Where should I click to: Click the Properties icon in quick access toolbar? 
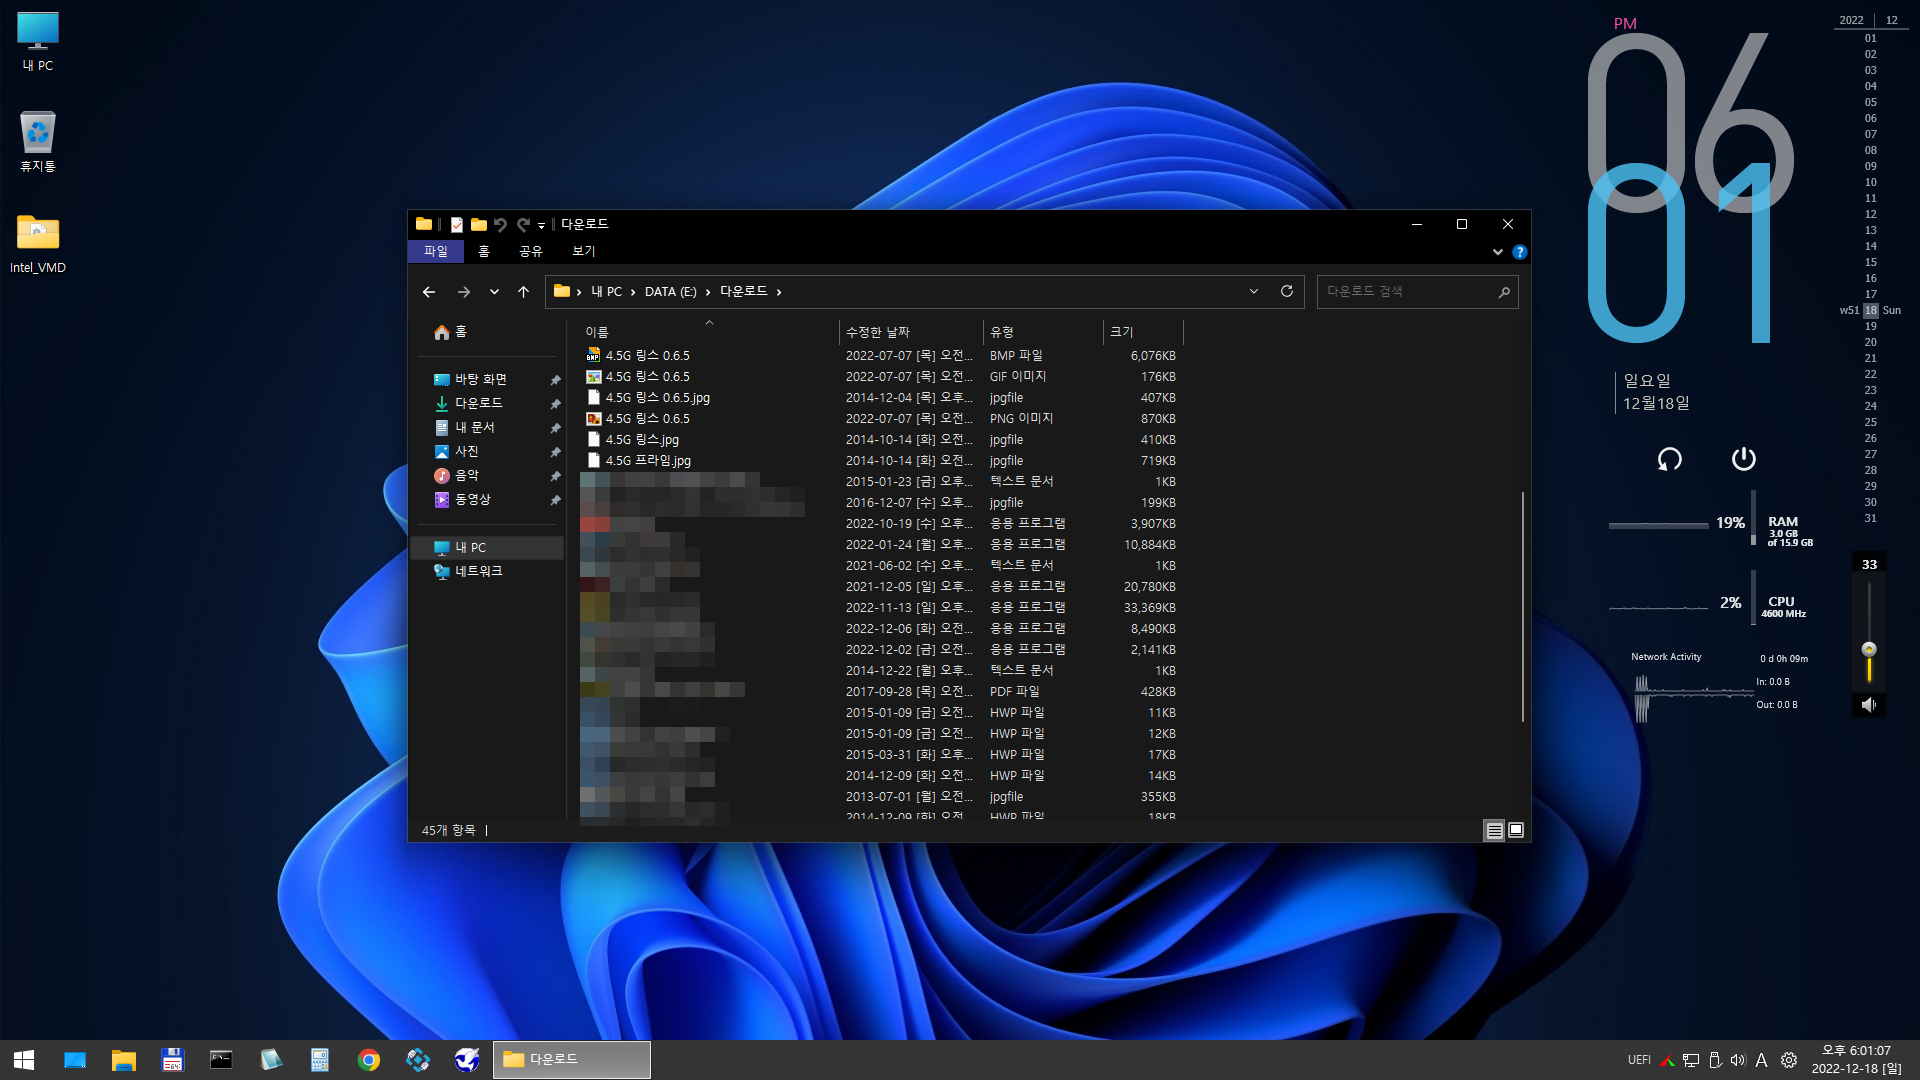[457, 224]
